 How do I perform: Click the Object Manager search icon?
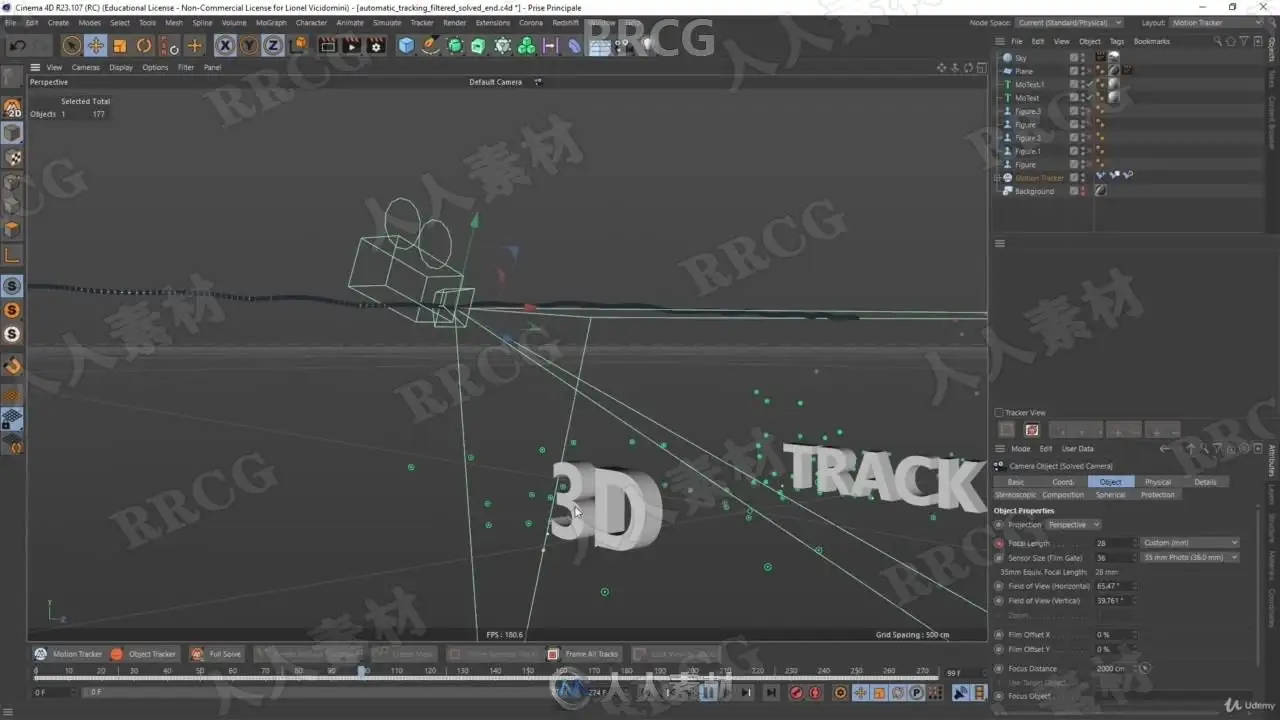[x=1217, y=41]
